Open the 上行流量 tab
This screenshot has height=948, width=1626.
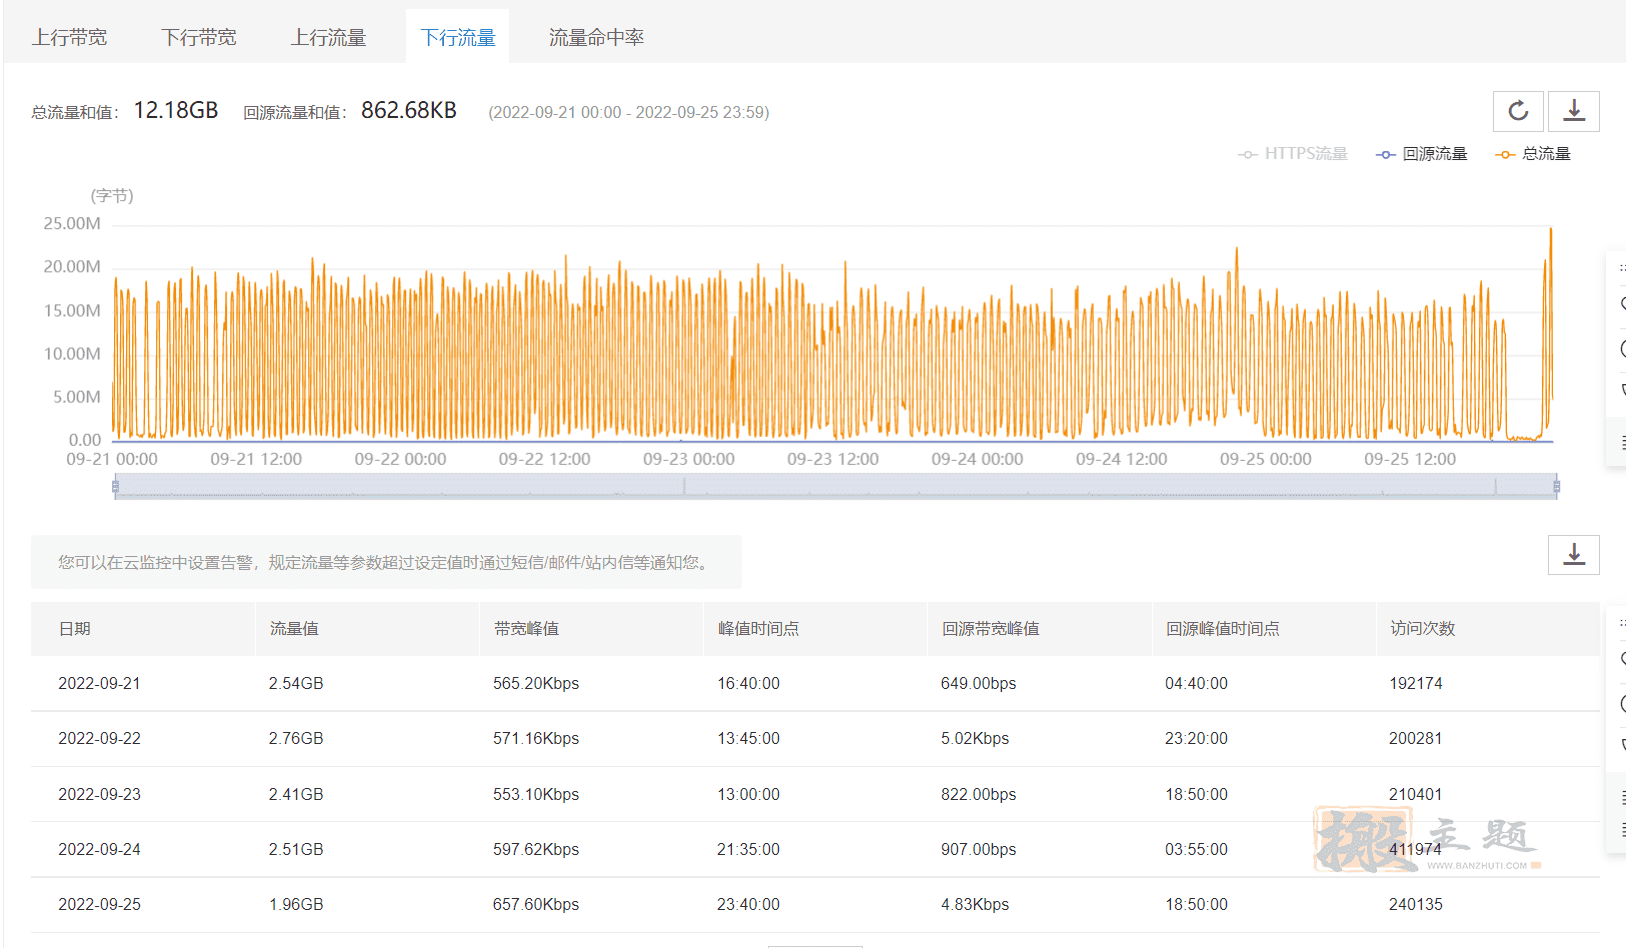(328, 37)
